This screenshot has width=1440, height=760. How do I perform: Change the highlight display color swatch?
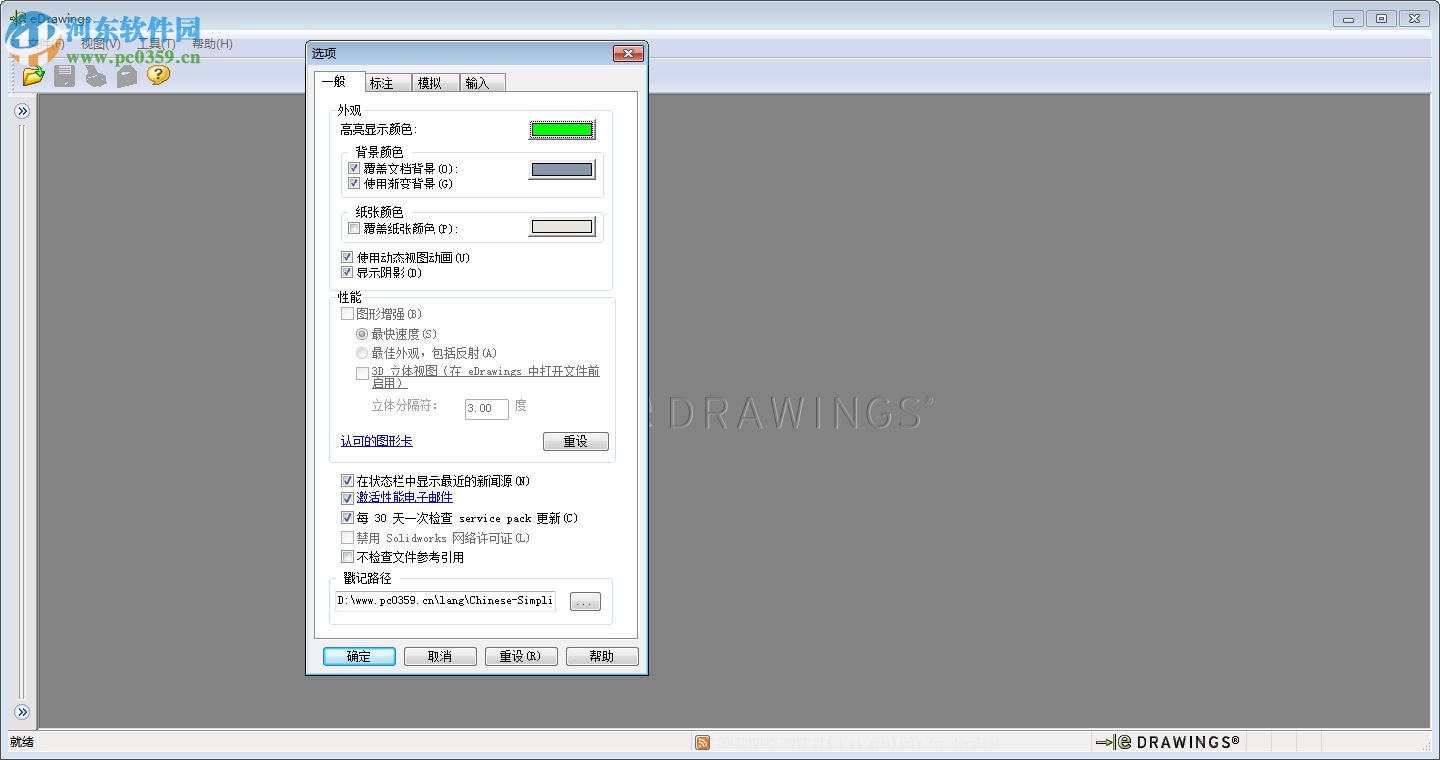(x=561, y=129)
